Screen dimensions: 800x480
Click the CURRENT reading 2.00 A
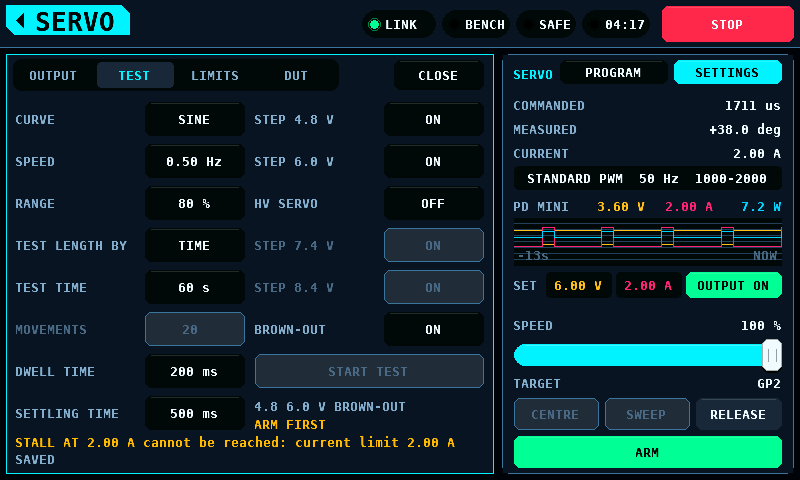pos(757,154)
